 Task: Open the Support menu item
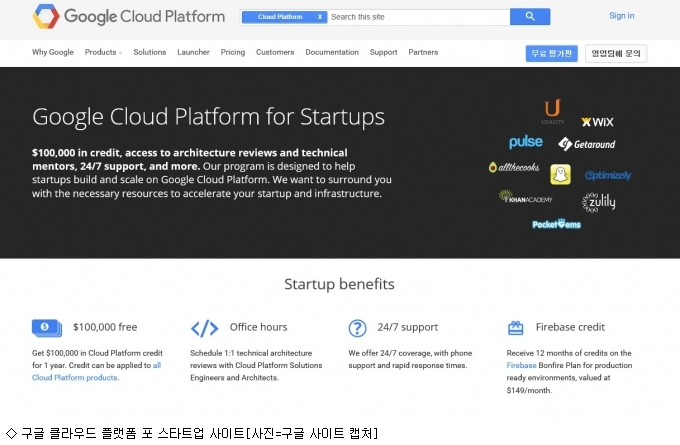pyautogui.click(x=383, y=52)
